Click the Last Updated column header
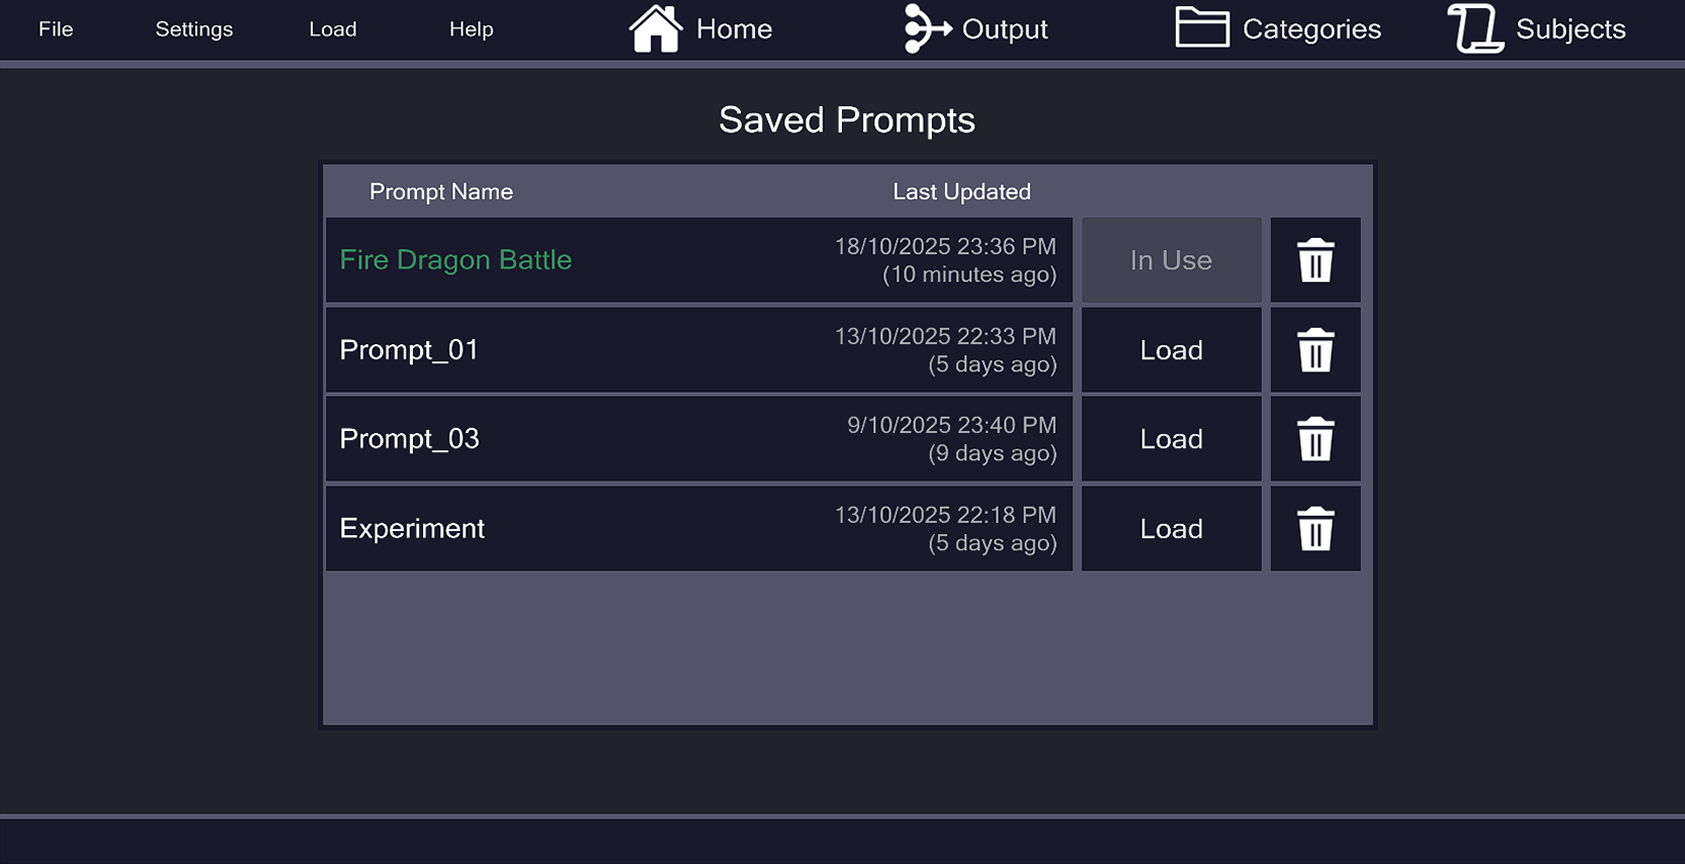The height and width of the screenshot is (864, 1685). tap(961, 192)
